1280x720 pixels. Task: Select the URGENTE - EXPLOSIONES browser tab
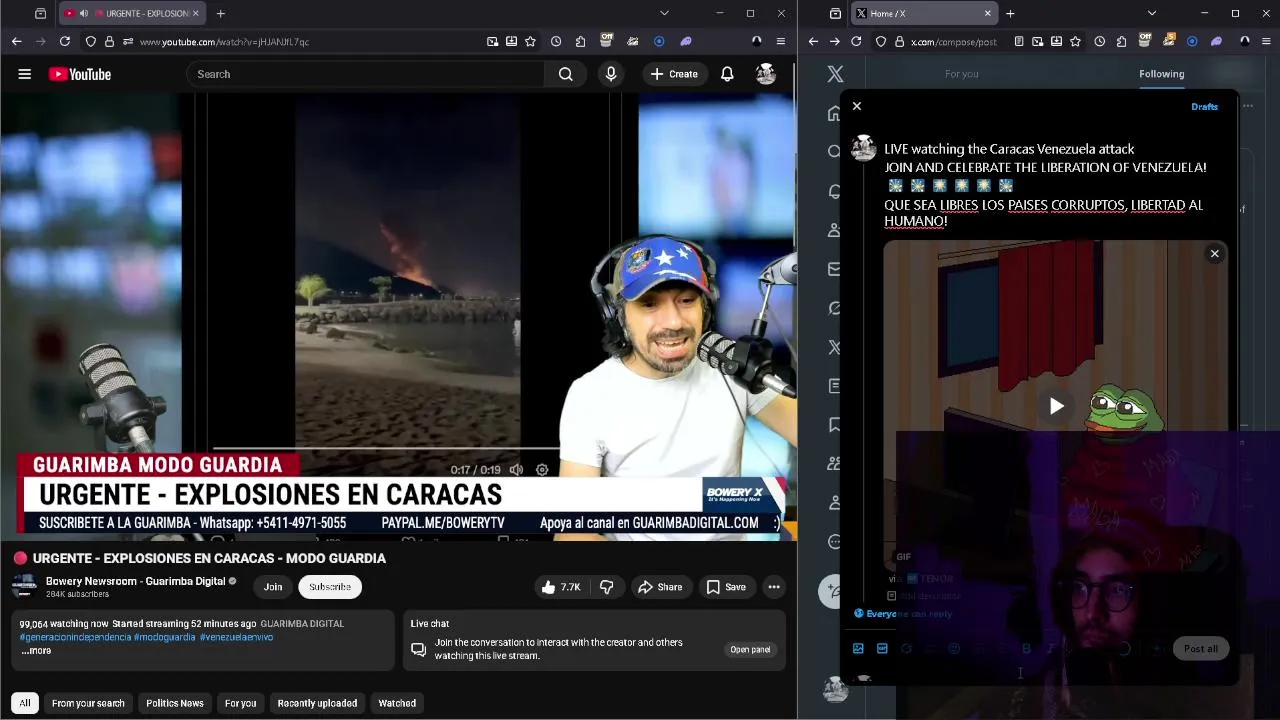pos(131,13)
